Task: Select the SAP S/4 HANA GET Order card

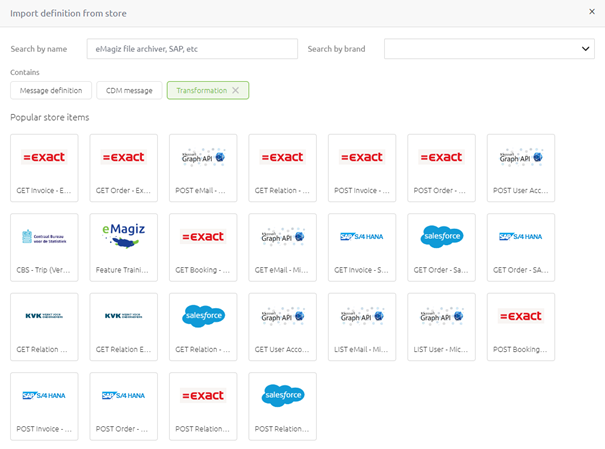Action: point(521,247)
